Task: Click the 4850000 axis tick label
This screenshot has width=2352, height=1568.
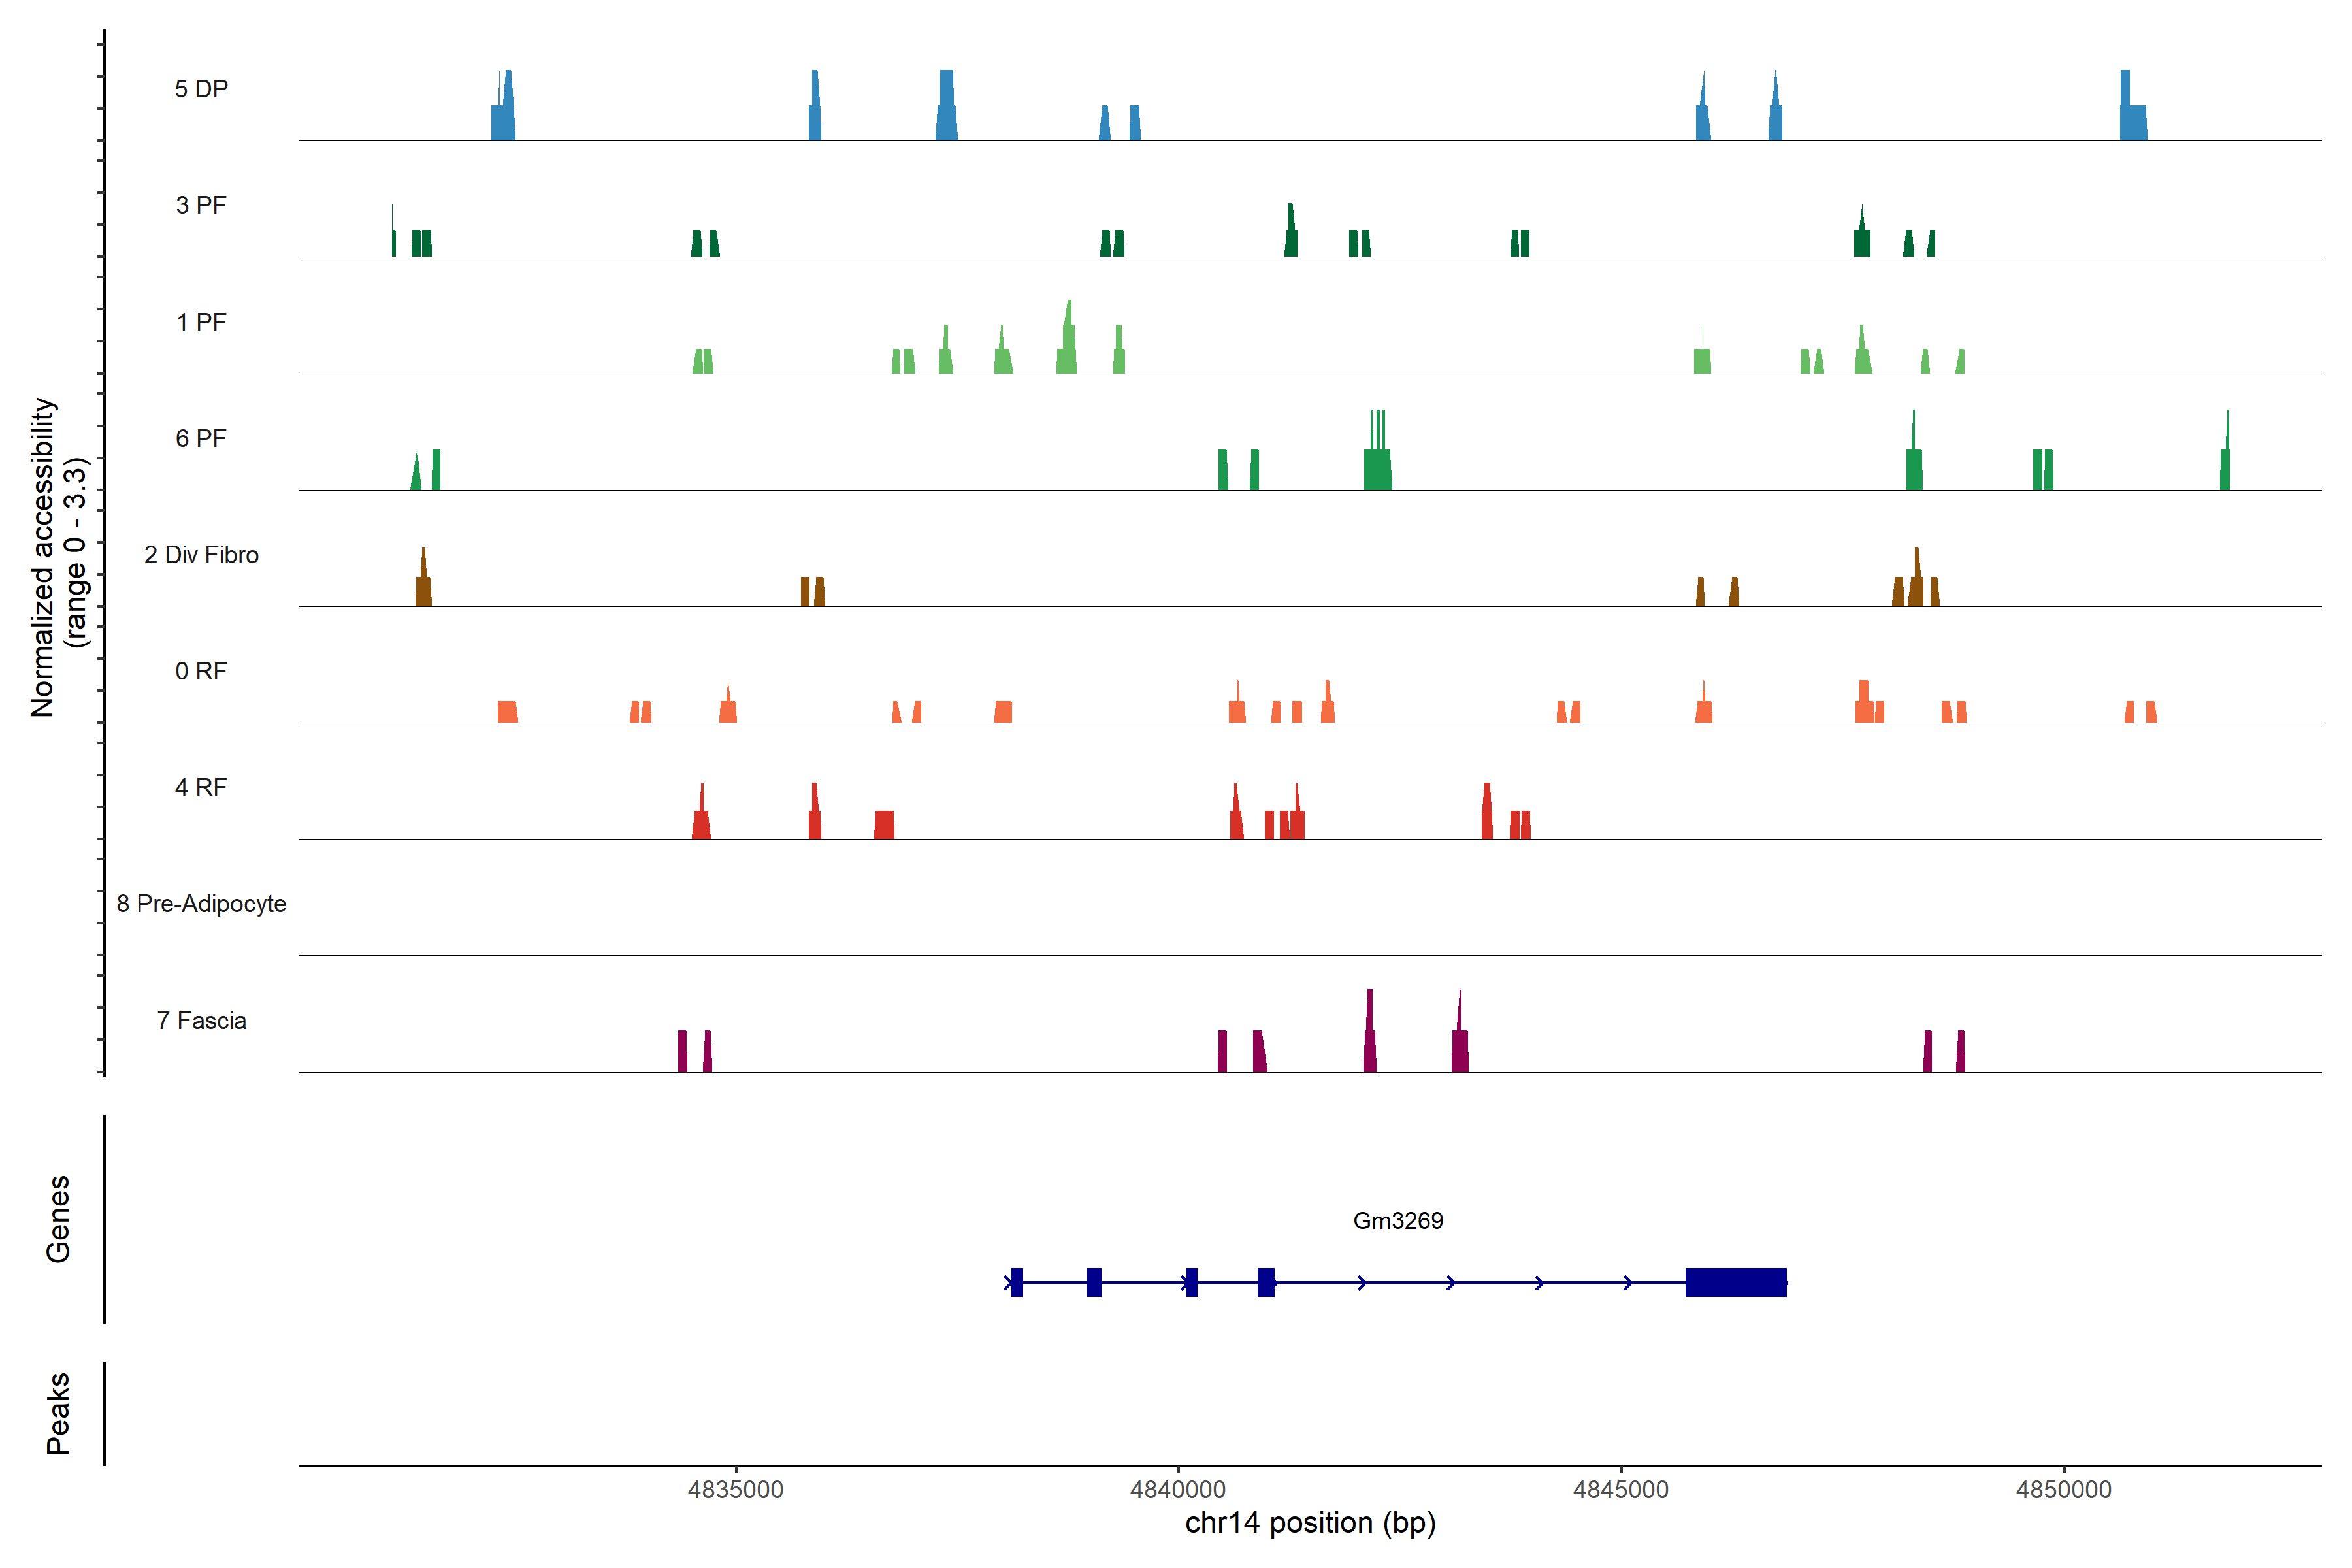Action: 2063,1489
